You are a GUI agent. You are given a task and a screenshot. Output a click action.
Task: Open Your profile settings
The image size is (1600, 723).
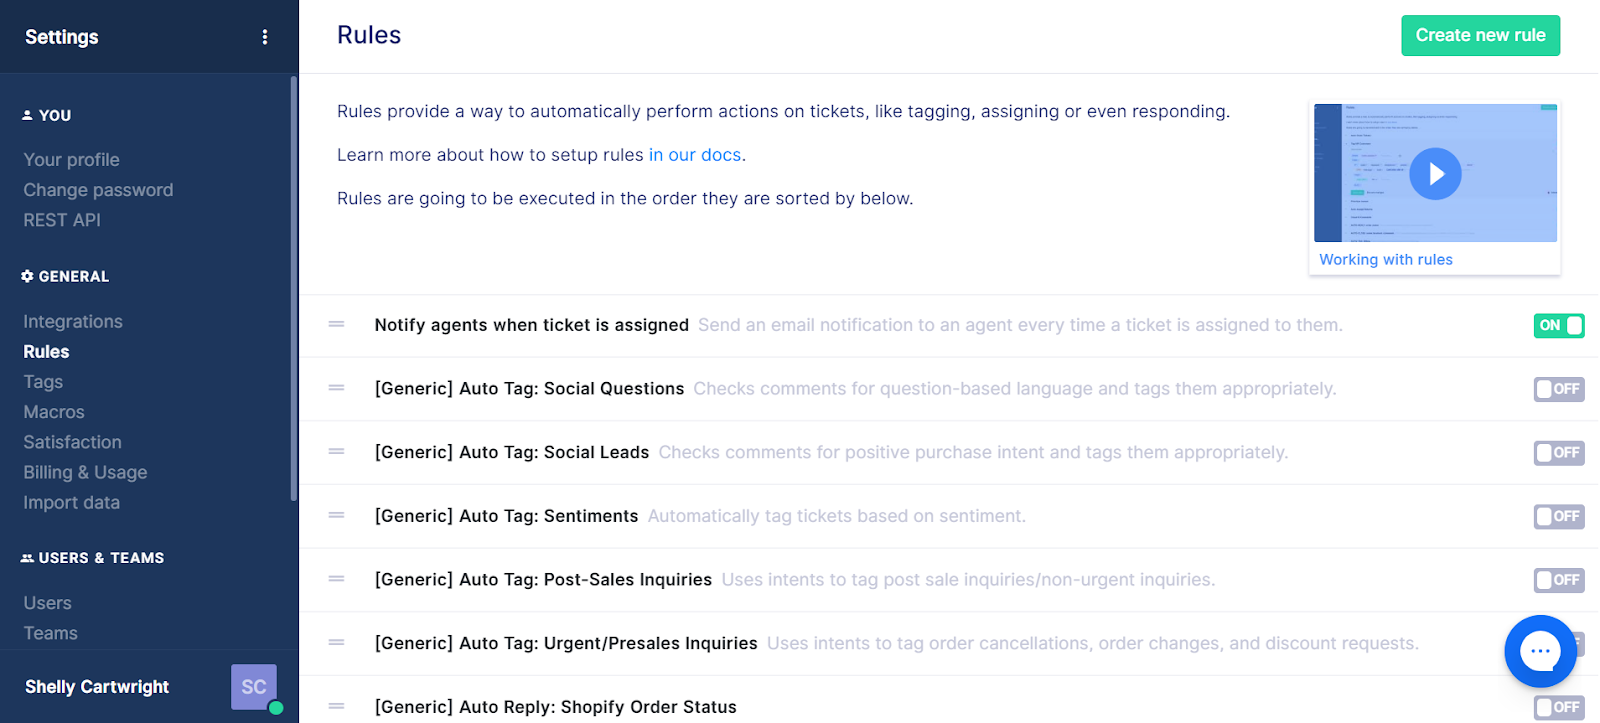[x=72, y=160]
